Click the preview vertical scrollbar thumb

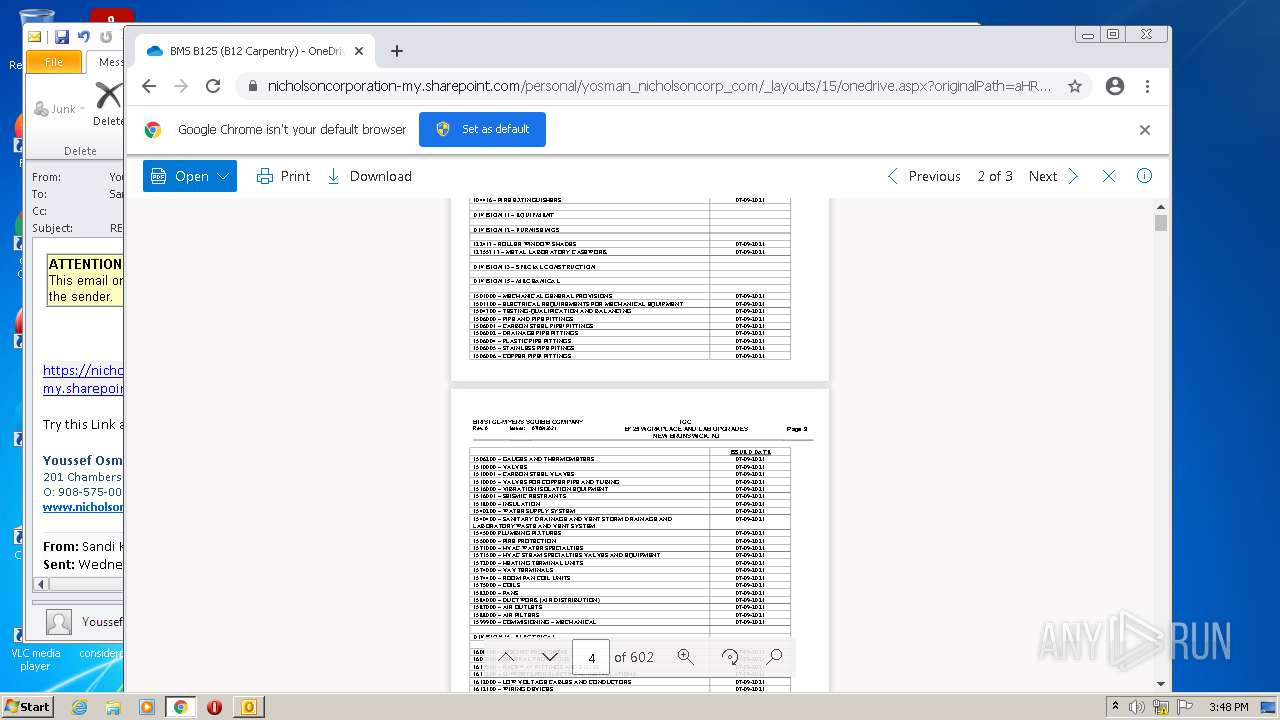click(x=1160, y=222)
